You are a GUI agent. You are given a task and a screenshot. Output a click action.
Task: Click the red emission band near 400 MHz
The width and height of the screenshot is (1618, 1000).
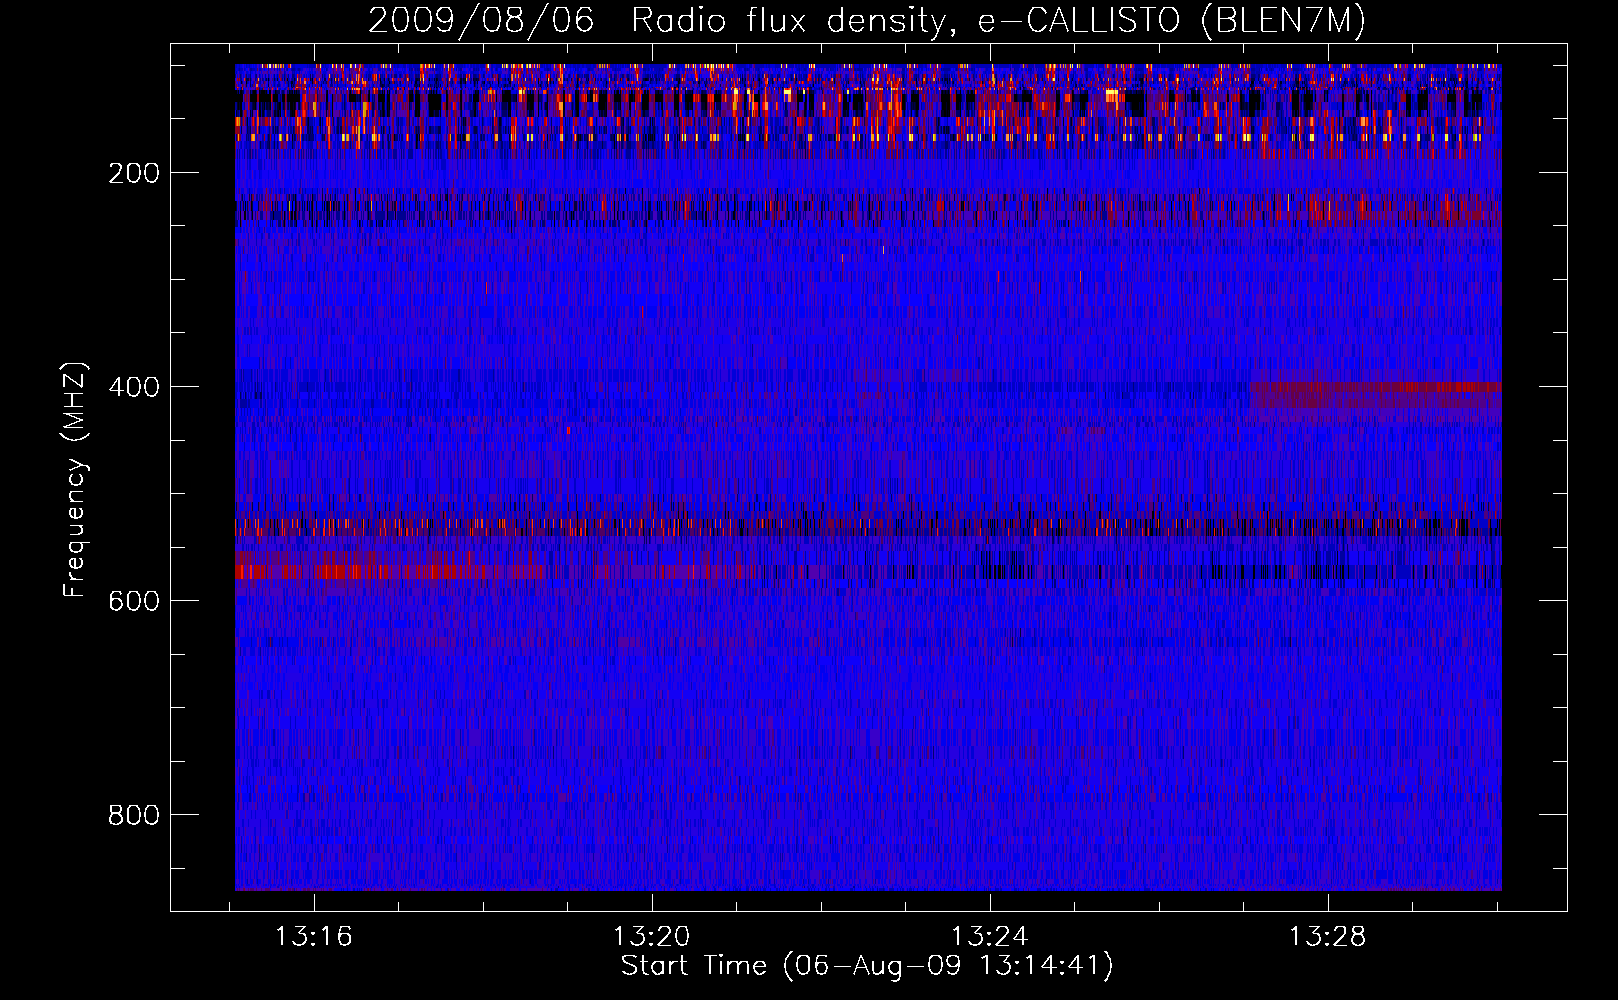[1376, 395]
